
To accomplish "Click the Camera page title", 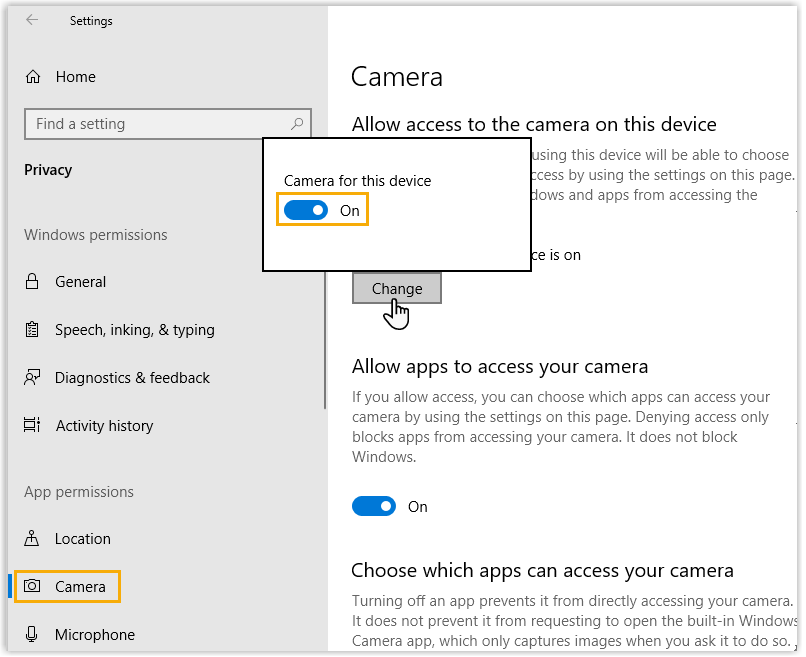I will [x=396, y=77].
